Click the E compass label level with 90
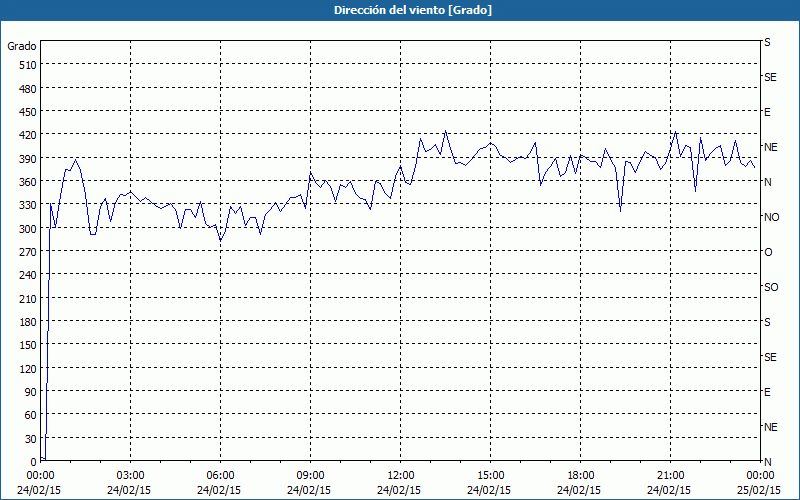 [767, 392]
